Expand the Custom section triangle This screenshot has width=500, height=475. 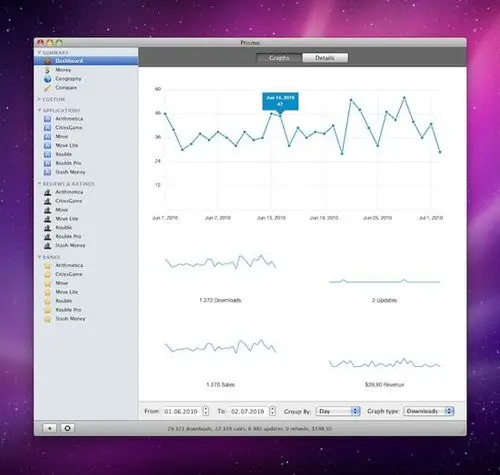point(39,99)
